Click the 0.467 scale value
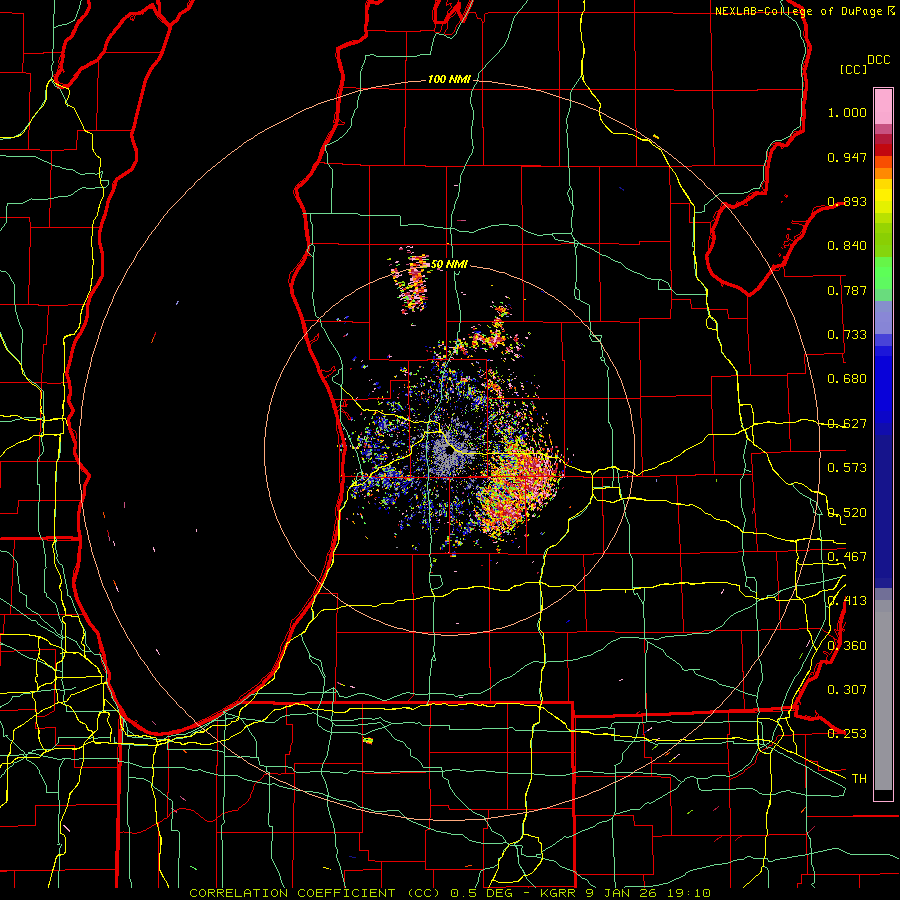This screenshot has width=900, height=900. click(847, 557)
